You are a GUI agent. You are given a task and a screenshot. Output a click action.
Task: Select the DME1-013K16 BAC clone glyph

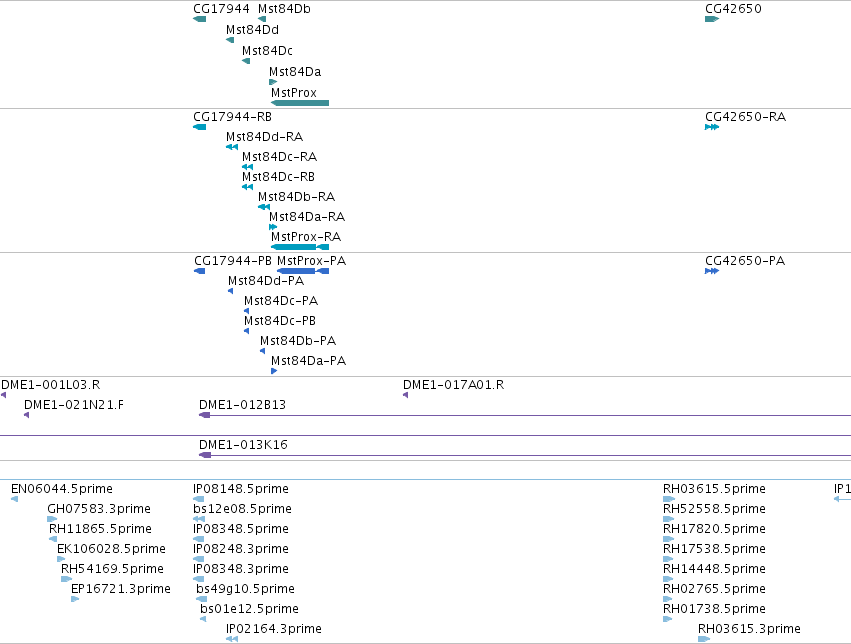[525, 456]
